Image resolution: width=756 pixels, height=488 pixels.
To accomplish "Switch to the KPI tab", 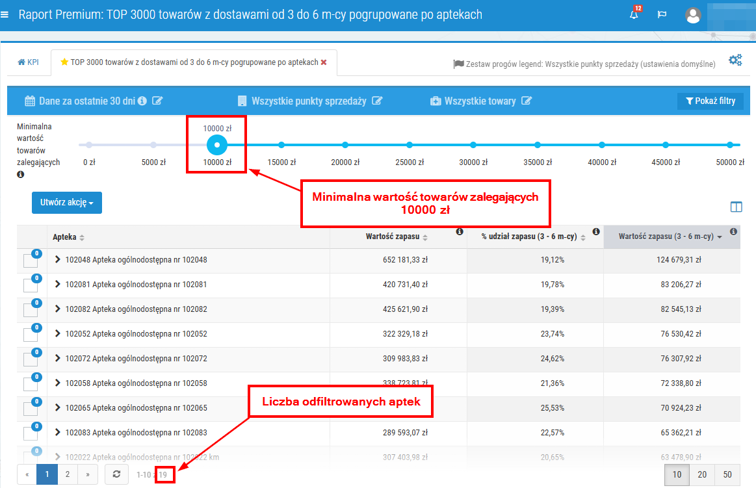I will 27,62.
